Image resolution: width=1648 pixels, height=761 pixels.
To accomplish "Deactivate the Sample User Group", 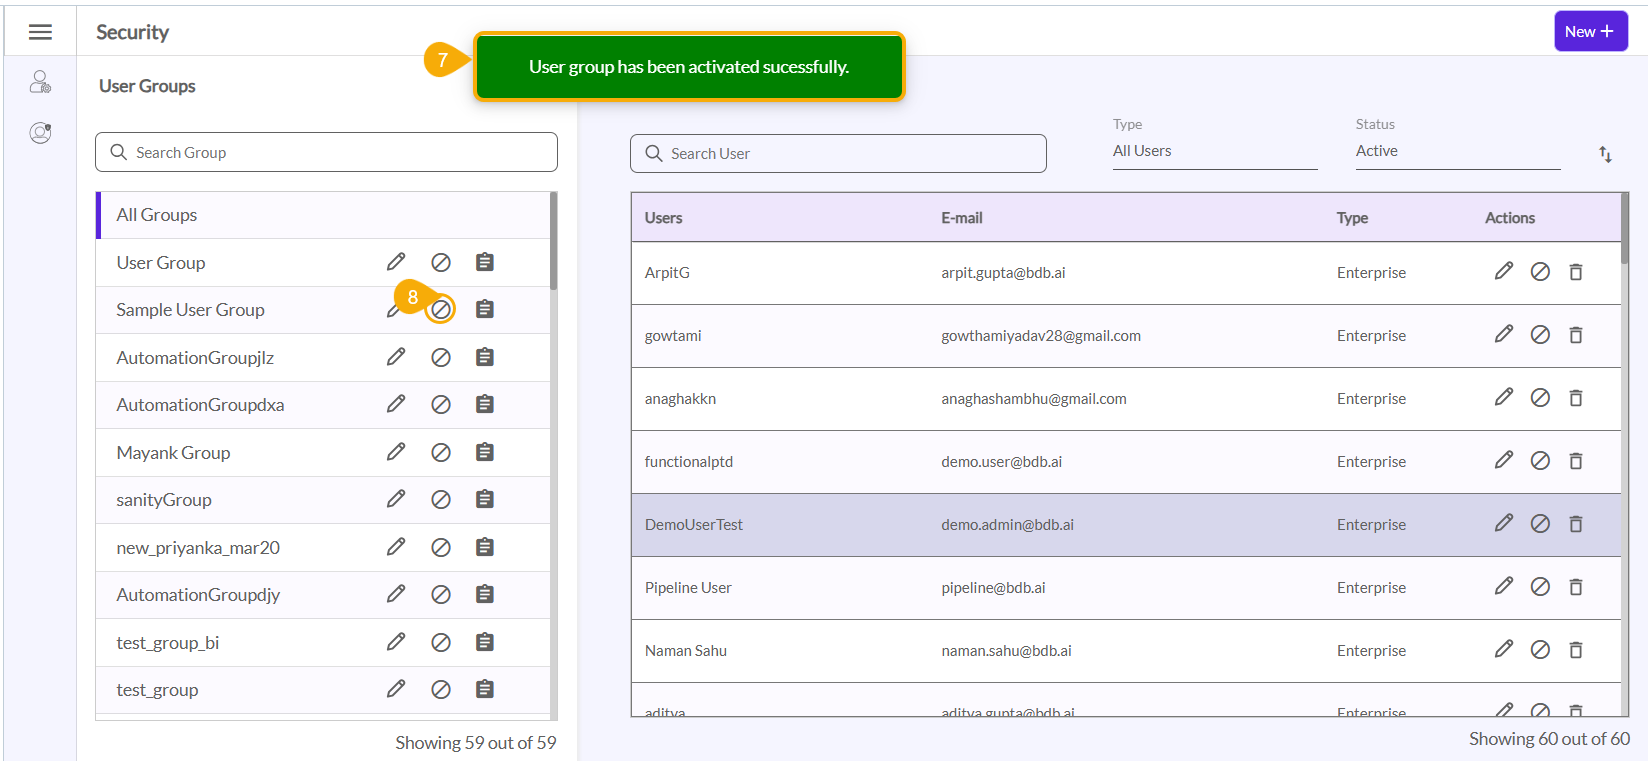I will click(441, 310).
